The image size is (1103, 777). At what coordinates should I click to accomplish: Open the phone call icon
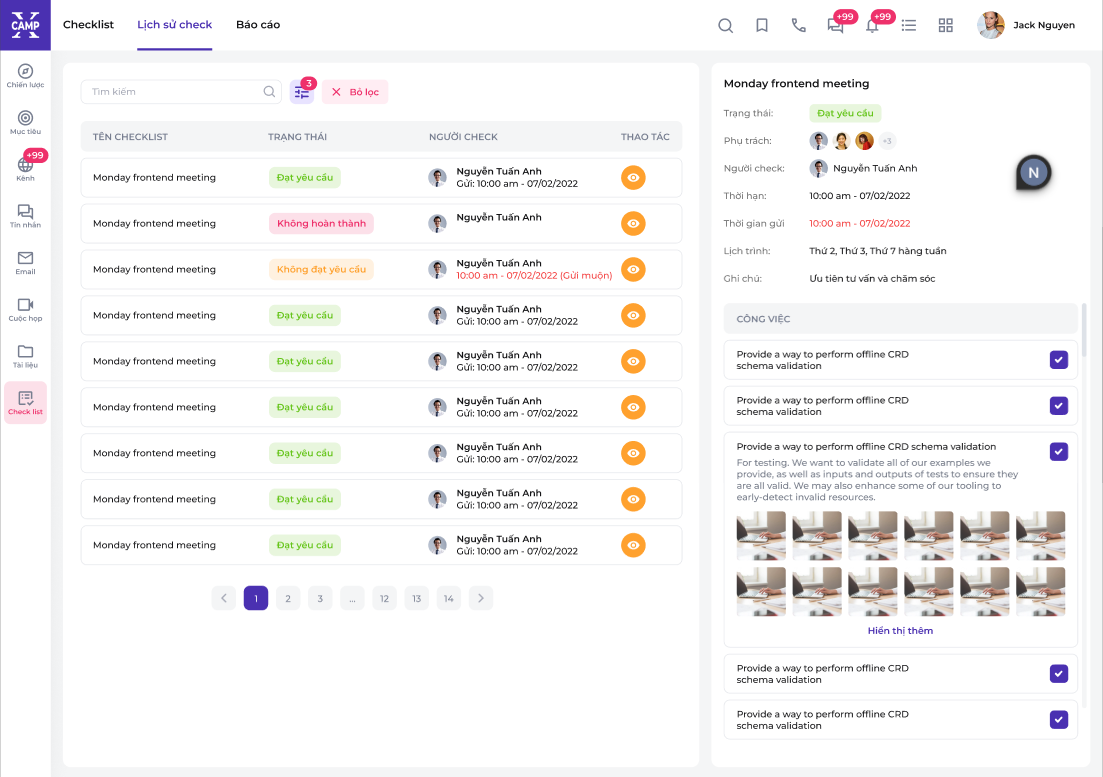tap(798, 26)
